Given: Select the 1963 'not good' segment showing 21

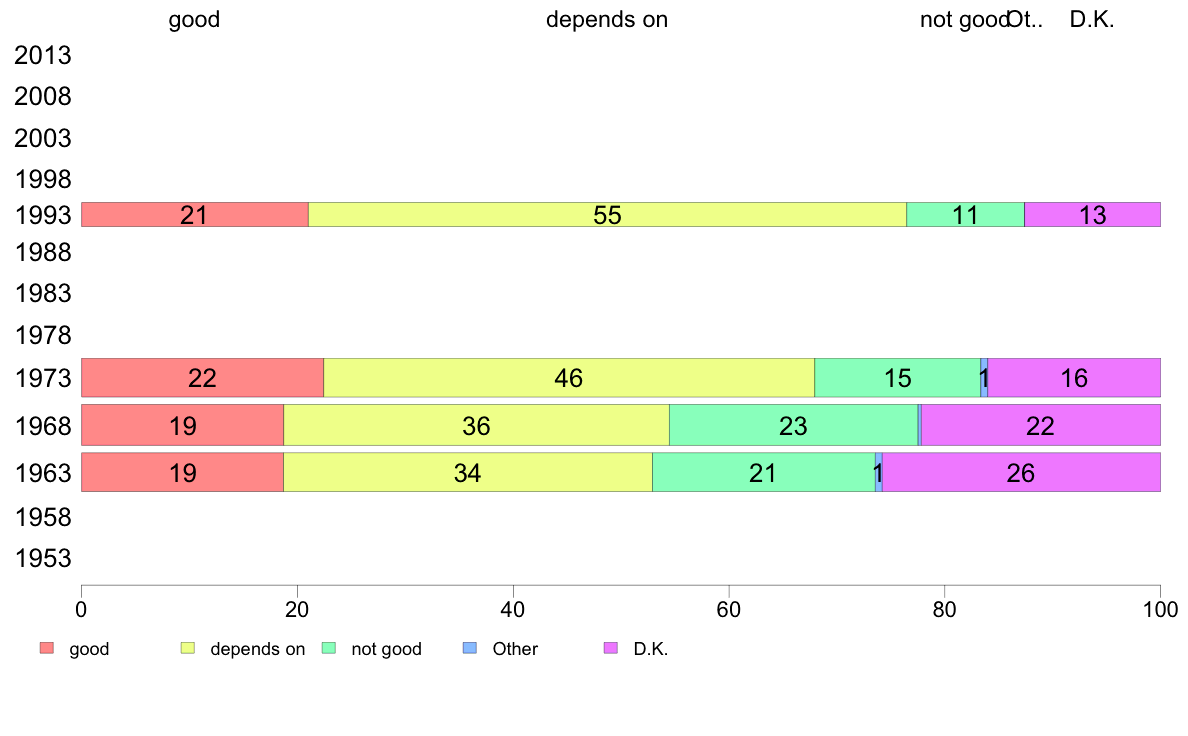Looking at the screenshot, I should point(763,472).
